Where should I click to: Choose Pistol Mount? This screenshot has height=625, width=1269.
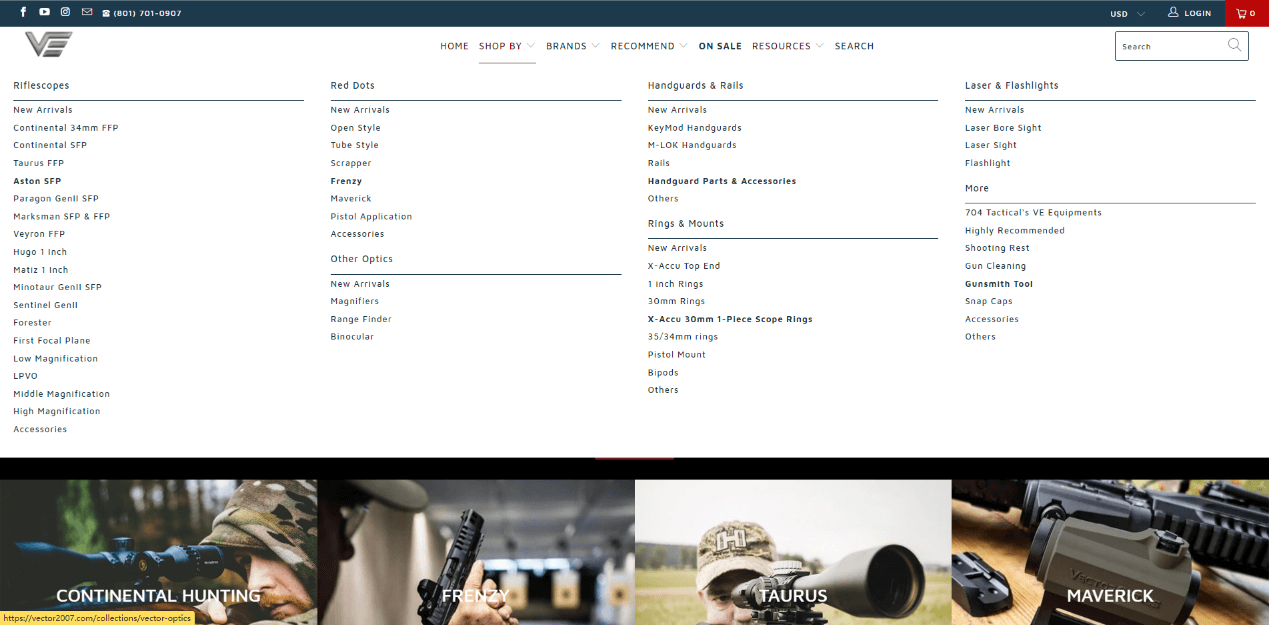pyautogui.click(x=677, y=354)
